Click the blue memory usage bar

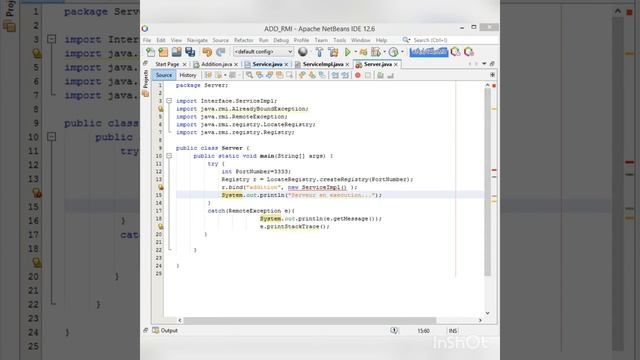[429, 52]
